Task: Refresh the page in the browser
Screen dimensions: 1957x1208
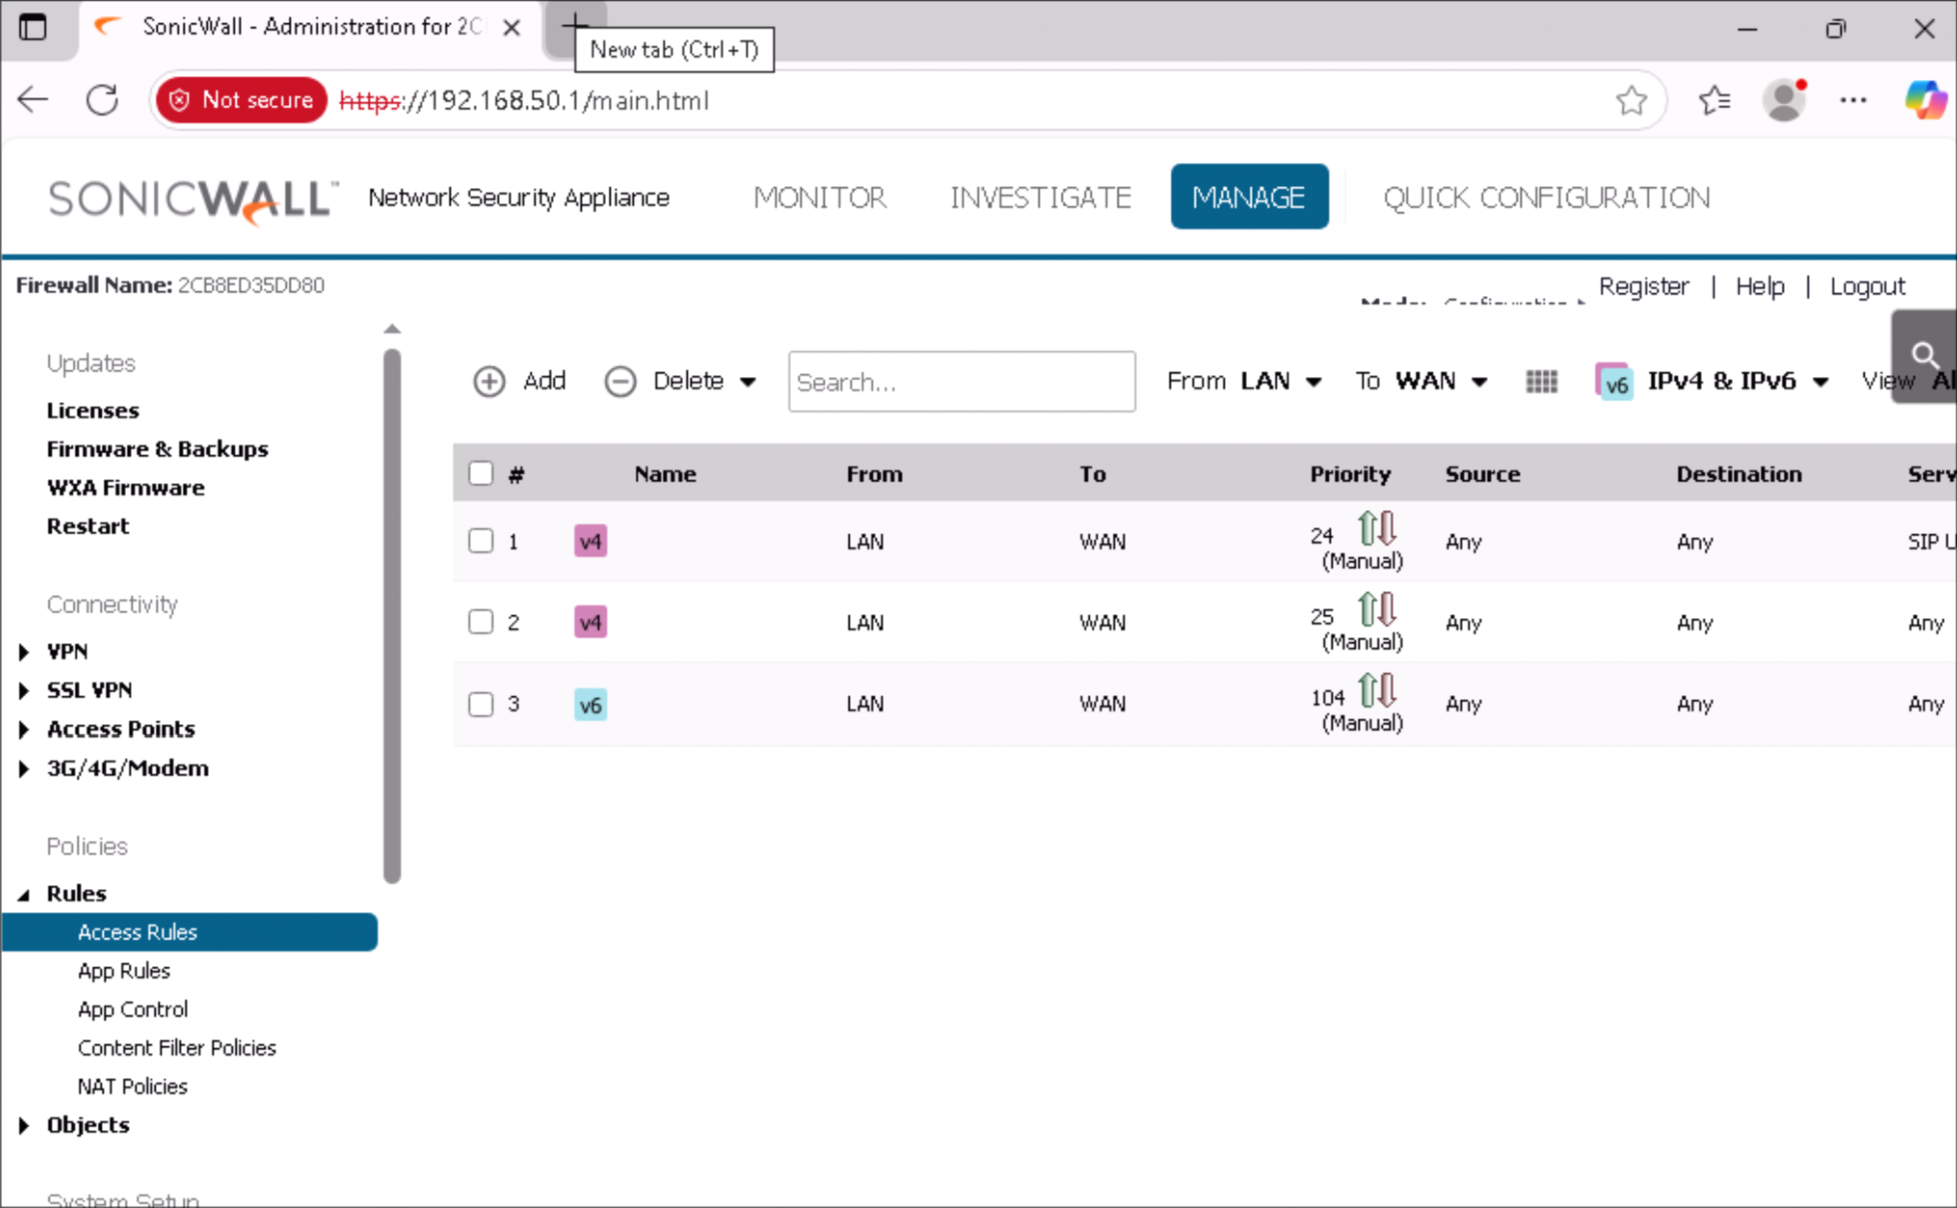Action: tap(102, 100)
